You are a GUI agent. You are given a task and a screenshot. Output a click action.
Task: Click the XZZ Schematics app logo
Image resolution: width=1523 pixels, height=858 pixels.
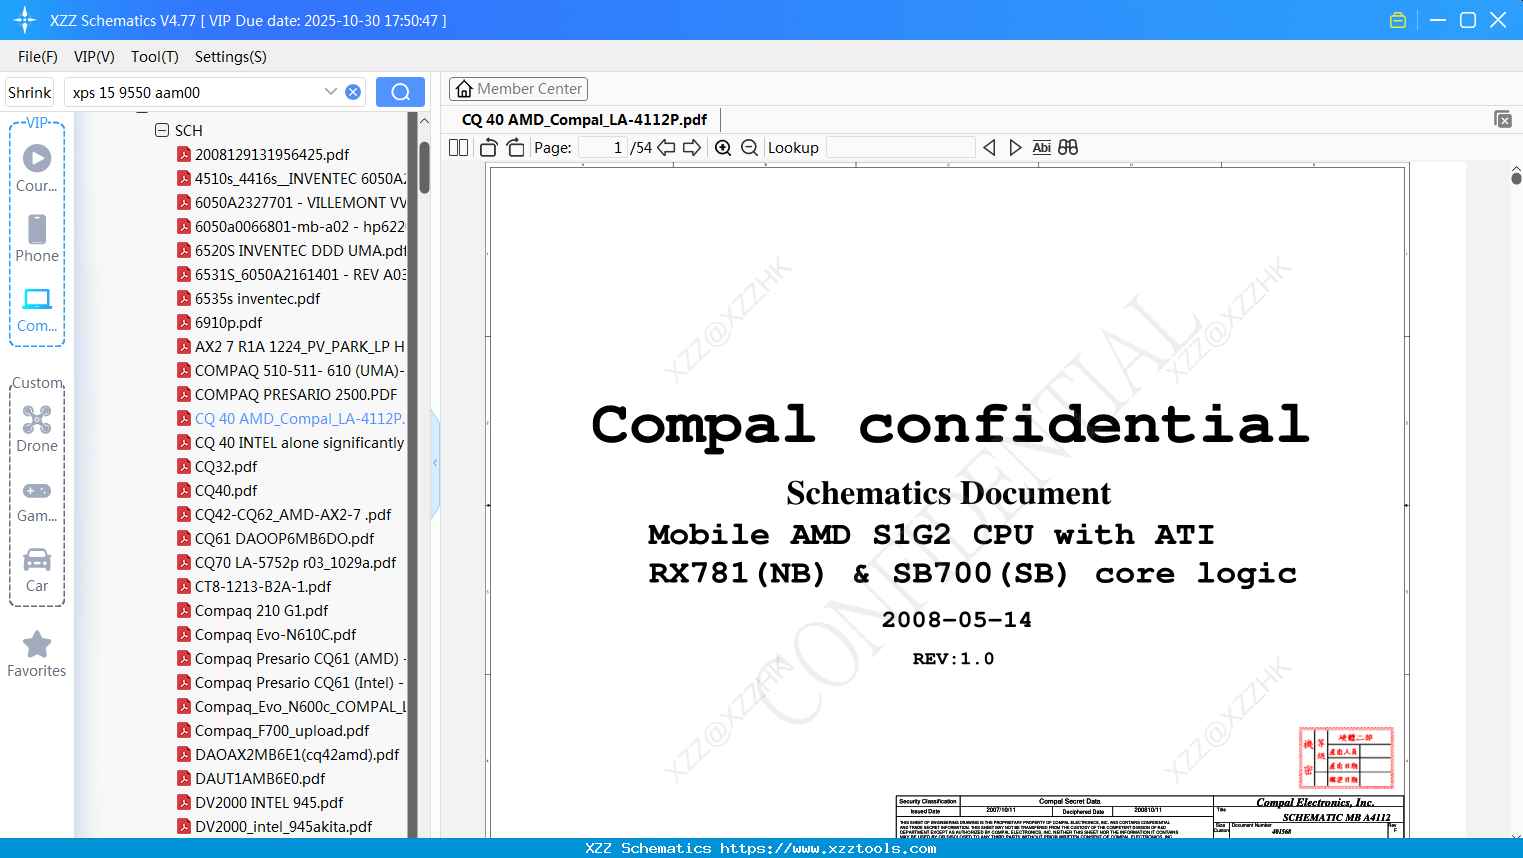click(25, 20)
